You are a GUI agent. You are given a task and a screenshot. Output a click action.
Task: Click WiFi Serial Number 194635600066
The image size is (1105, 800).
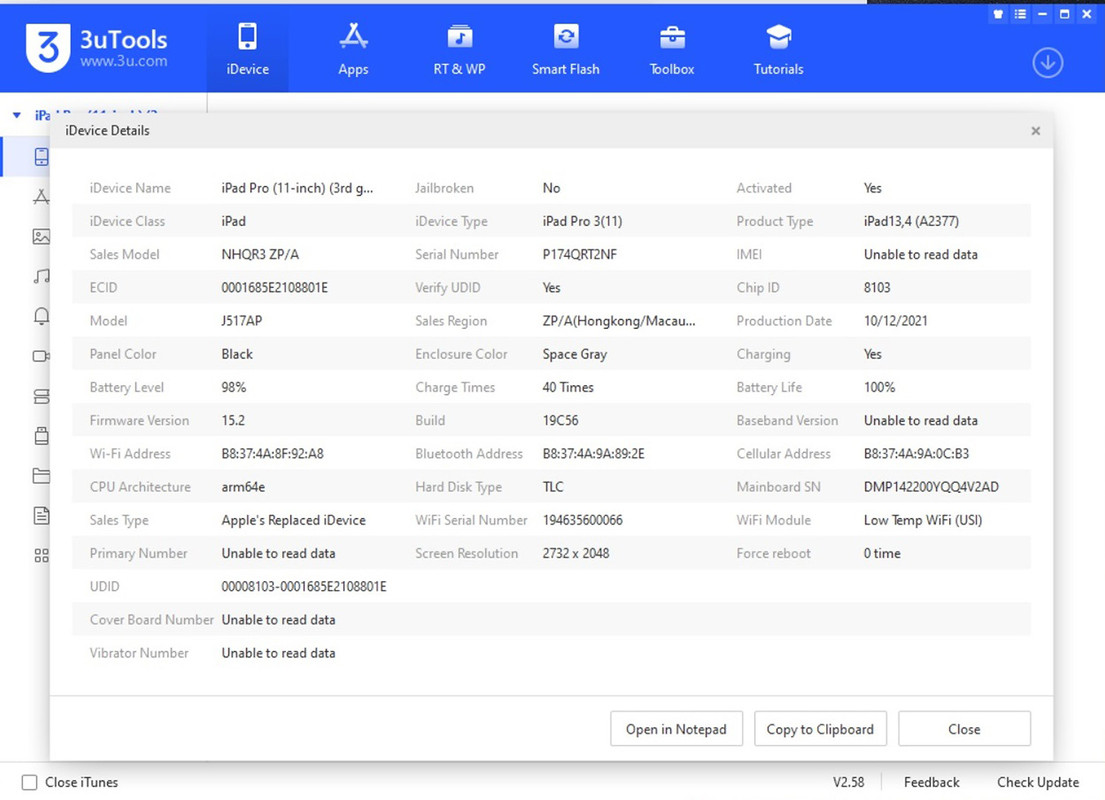(582, 520)
